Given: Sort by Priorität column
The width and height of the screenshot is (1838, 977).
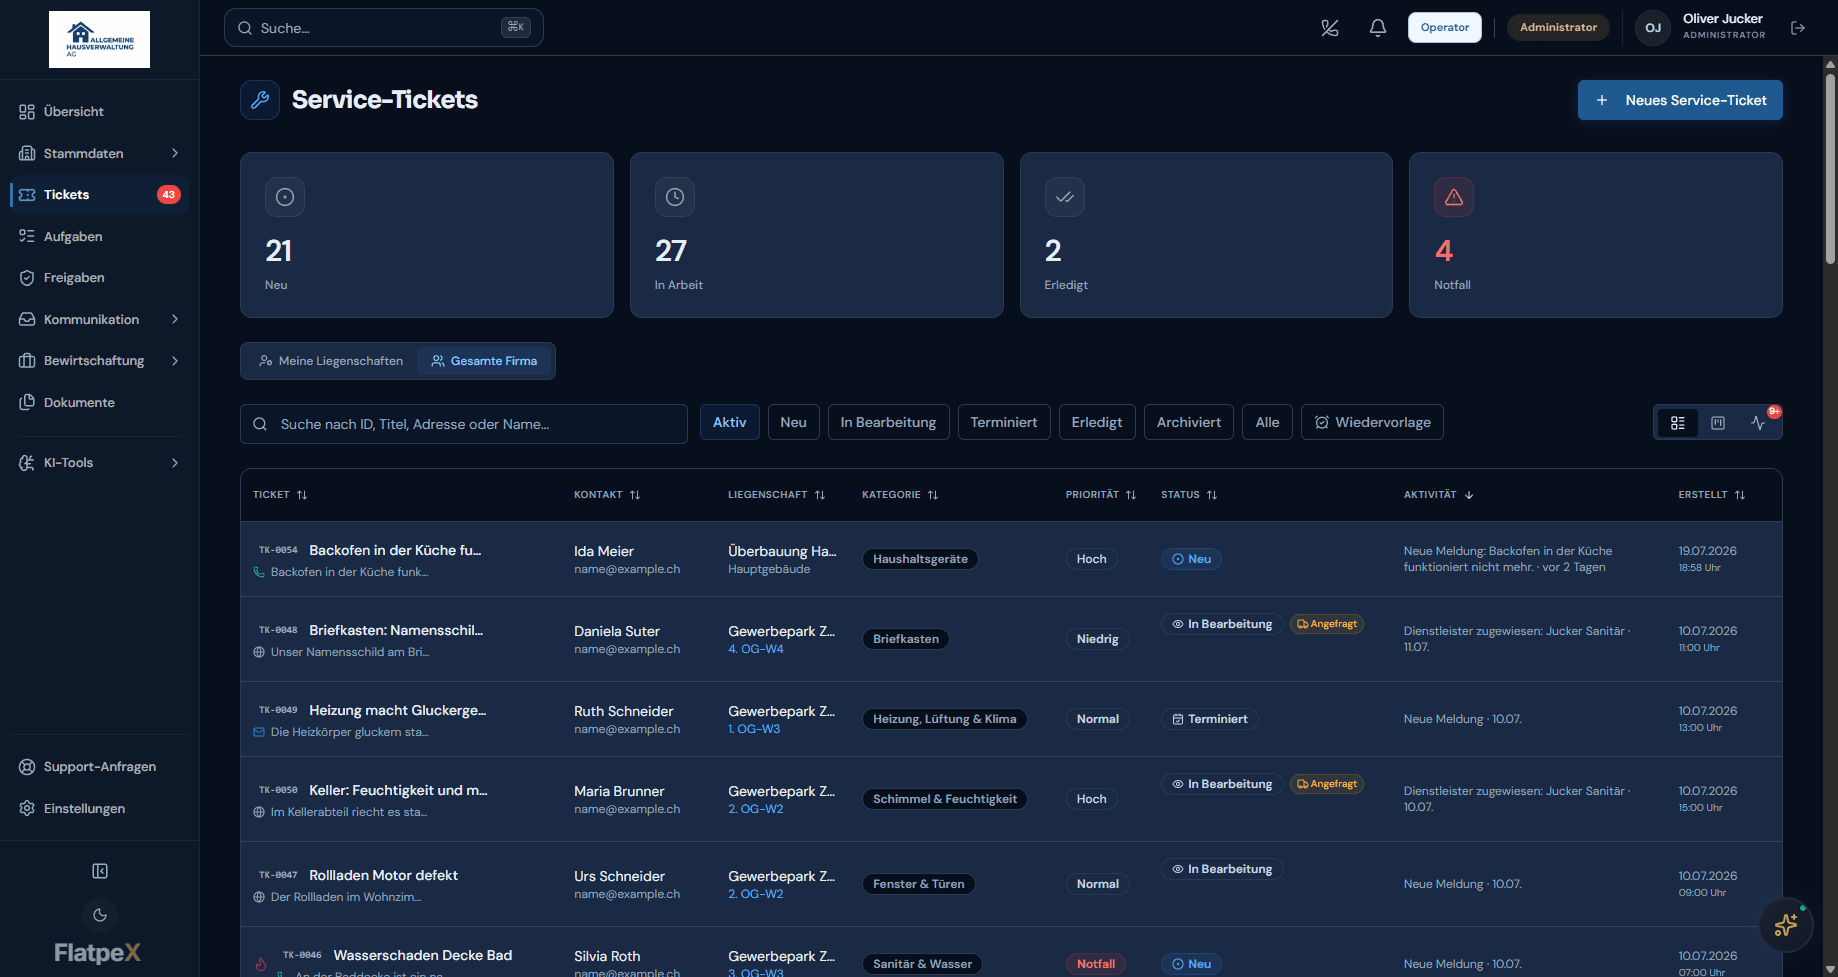Looking at the screenshot, I should point(1101,495).
